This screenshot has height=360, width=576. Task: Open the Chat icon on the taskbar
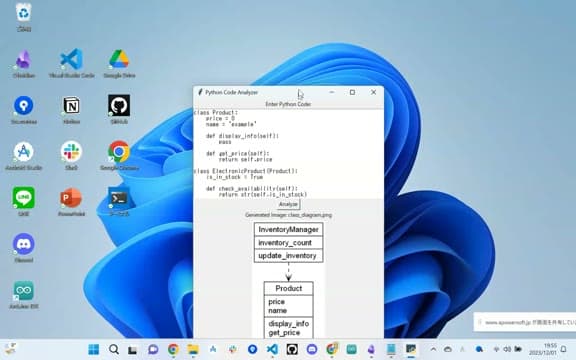(x=153, y=349)
